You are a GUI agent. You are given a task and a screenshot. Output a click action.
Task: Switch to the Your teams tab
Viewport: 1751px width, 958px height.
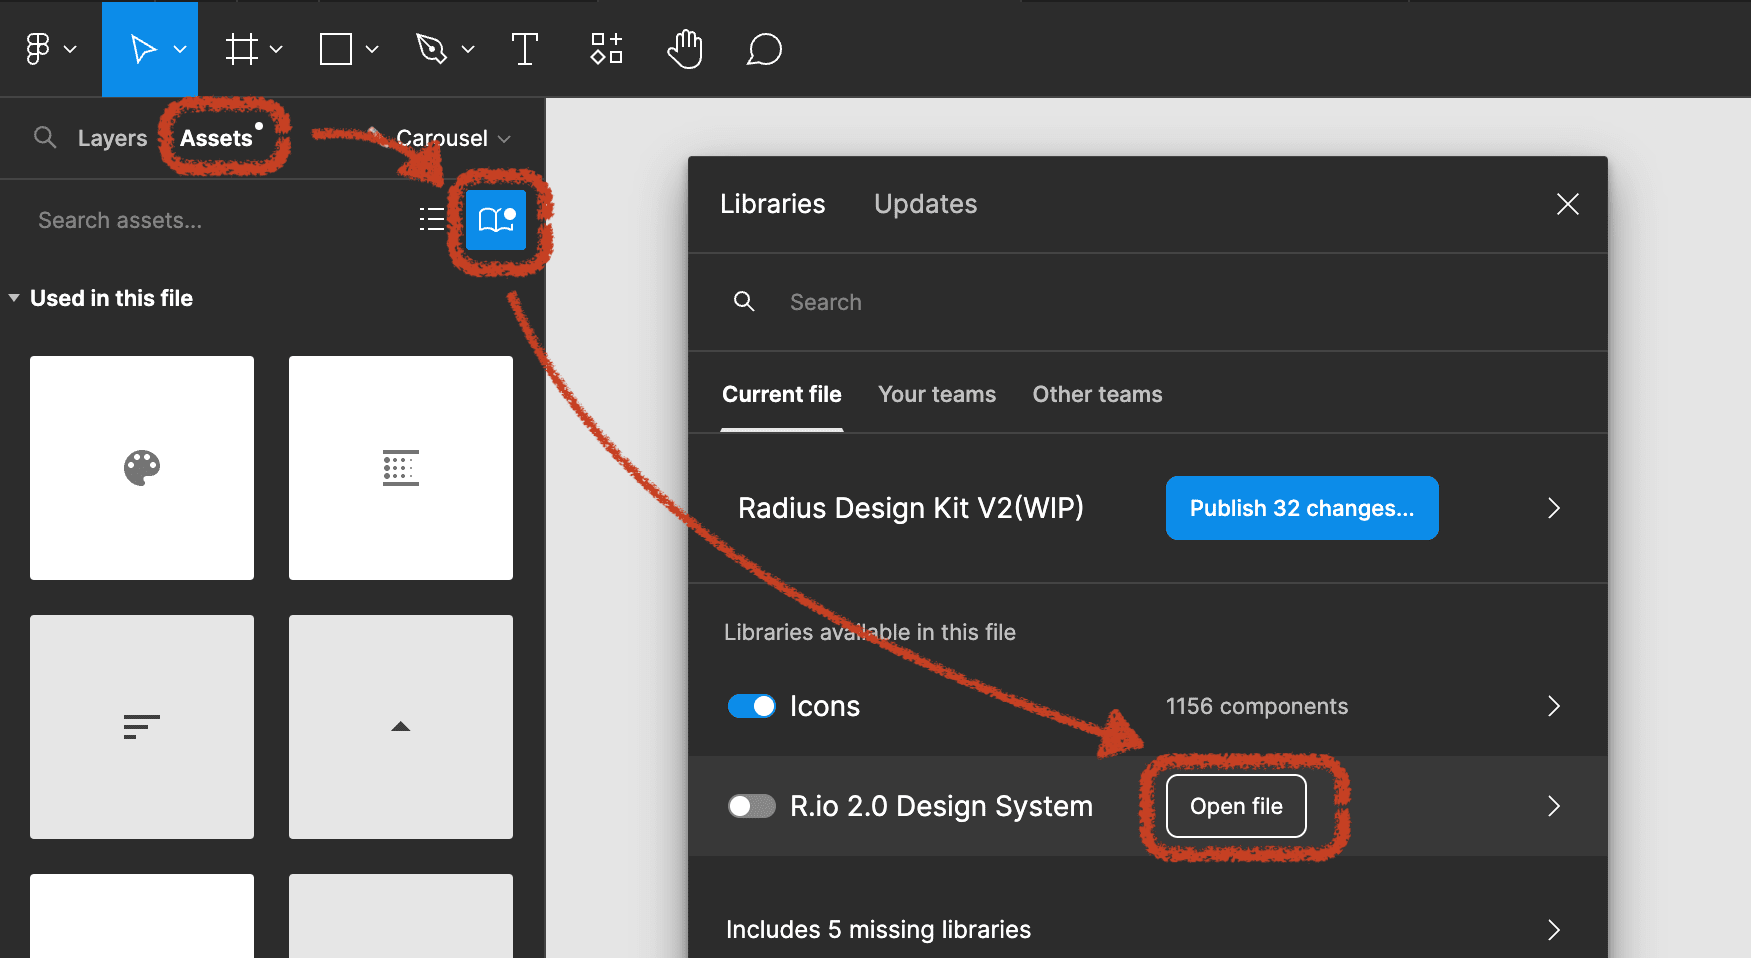937,394
